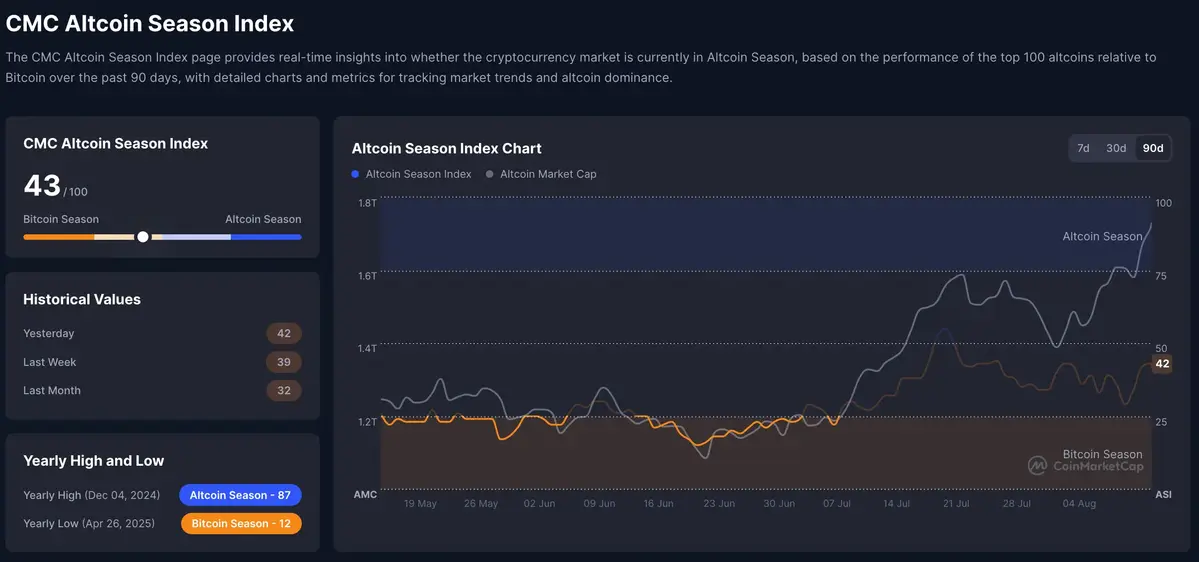Toggle Altcoin Market Cap legend series
This screenshot has height=562, width=1199.
tap(541, 174)
